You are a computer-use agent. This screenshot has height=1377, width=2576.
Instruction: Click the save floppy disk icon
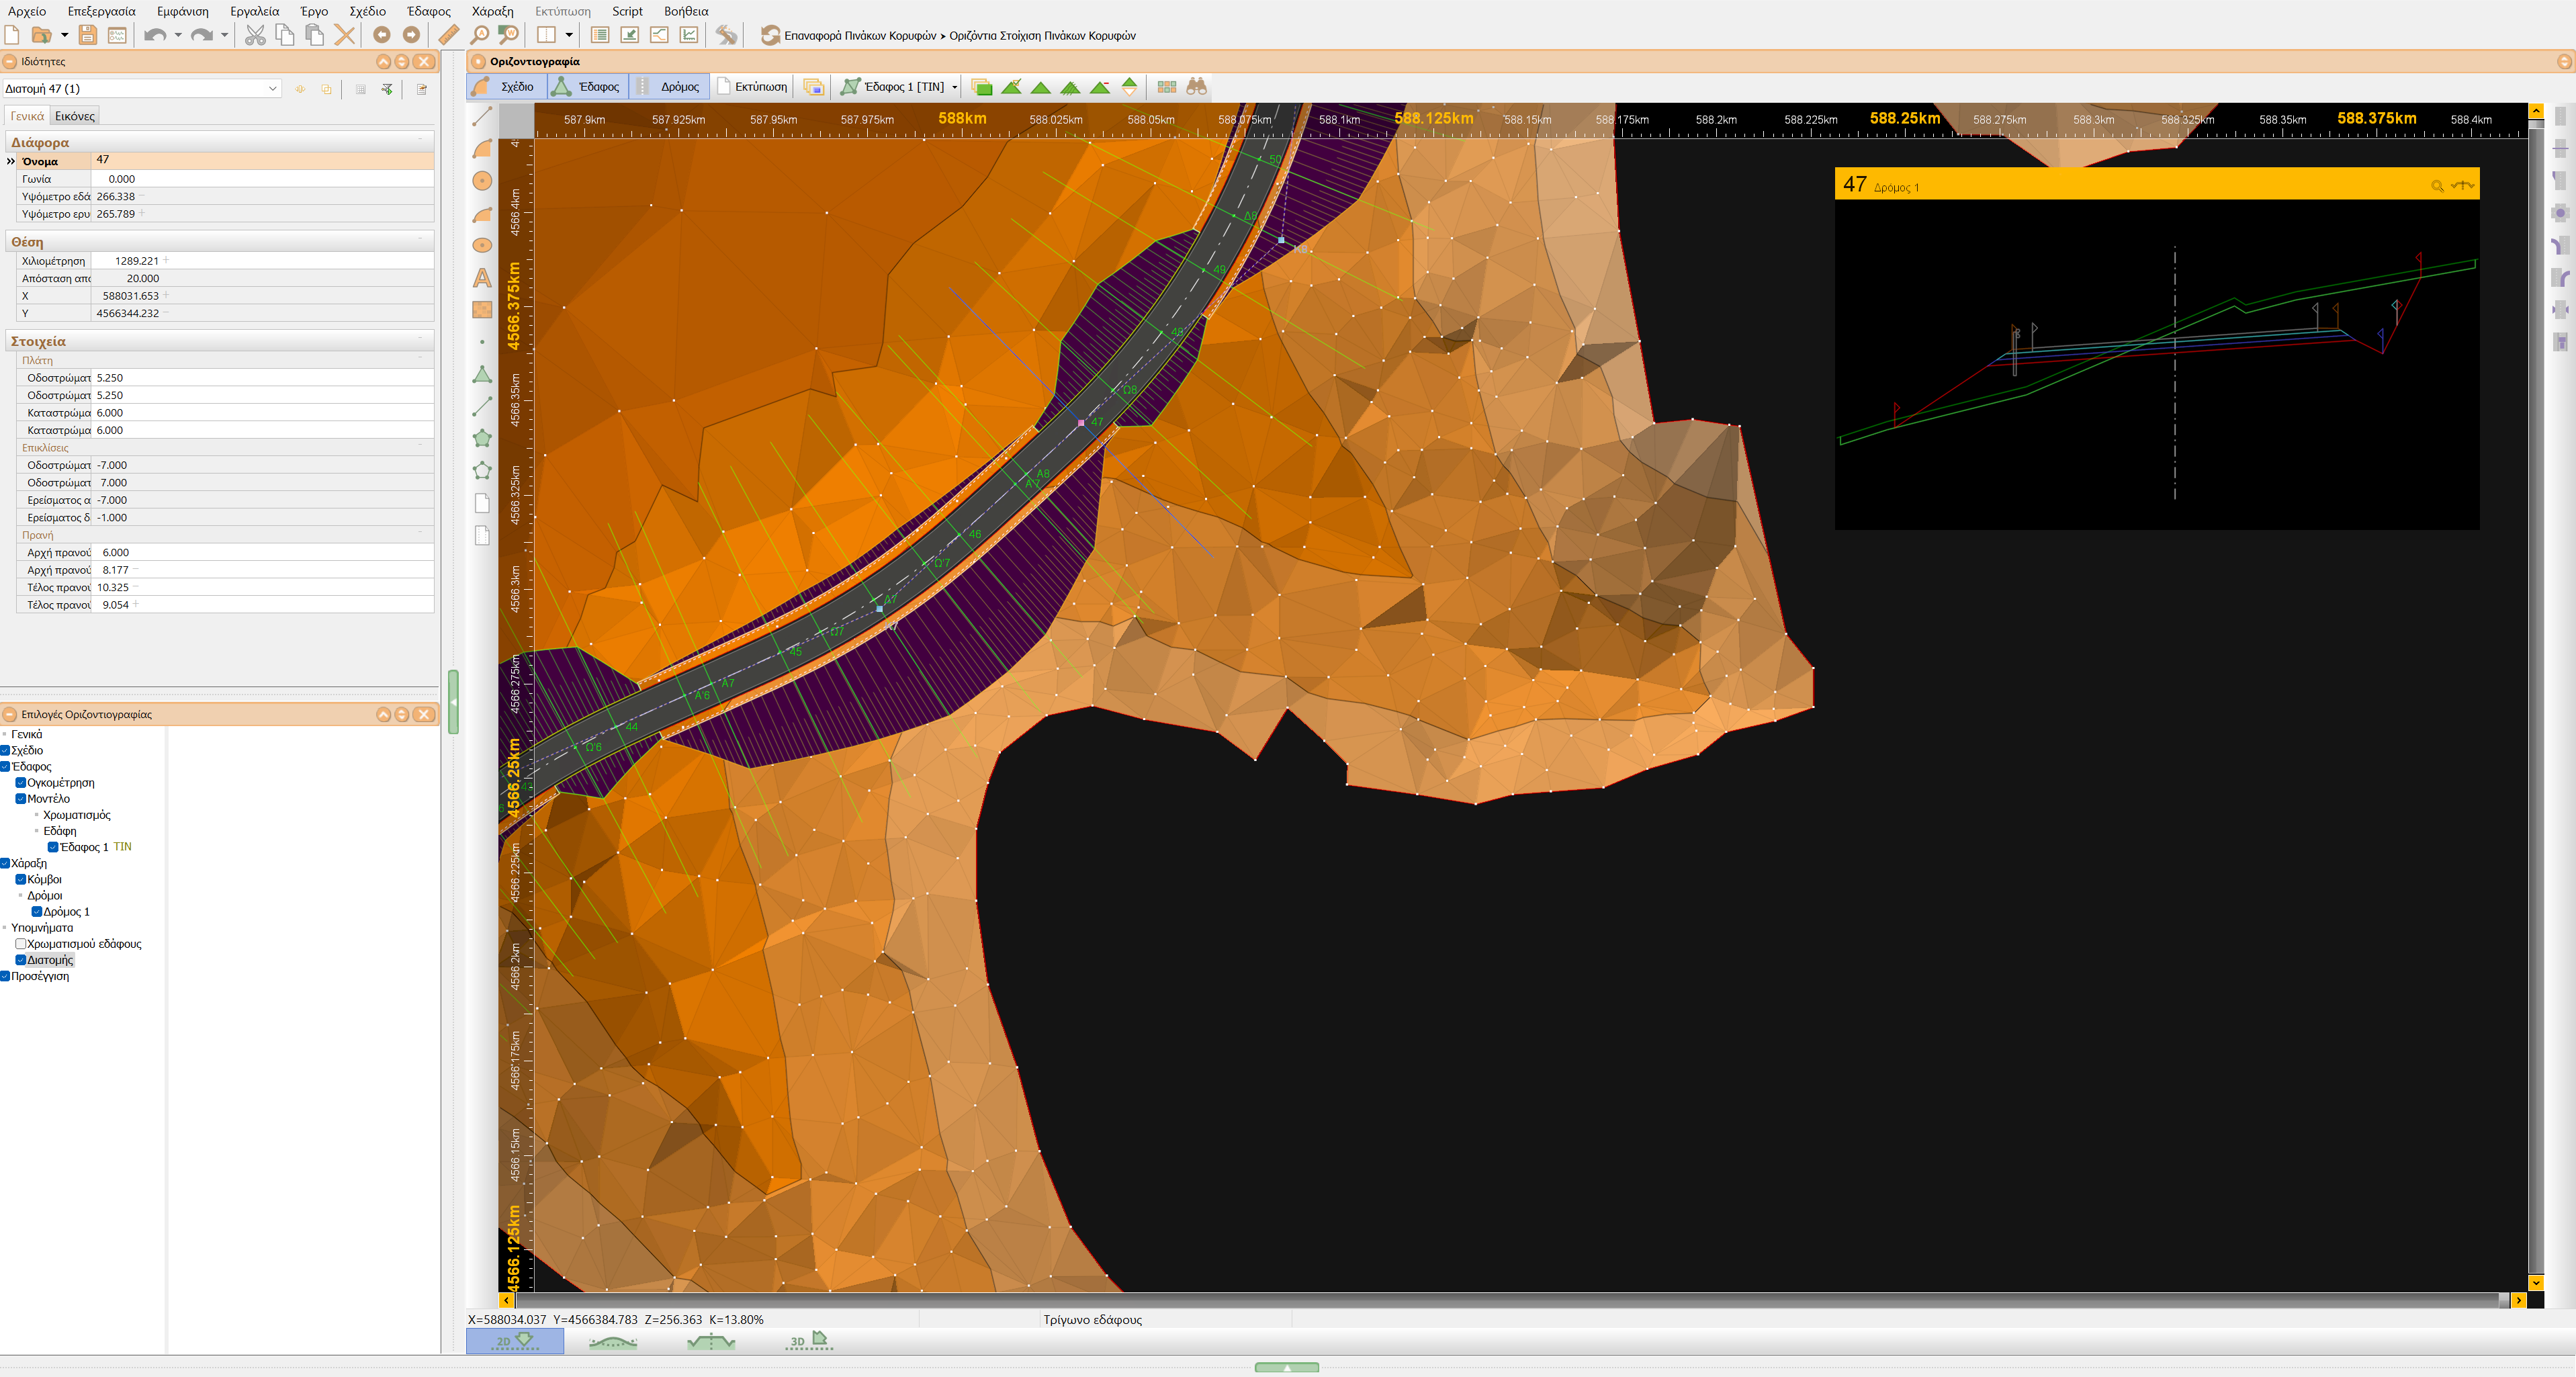(x=88, y=35)
